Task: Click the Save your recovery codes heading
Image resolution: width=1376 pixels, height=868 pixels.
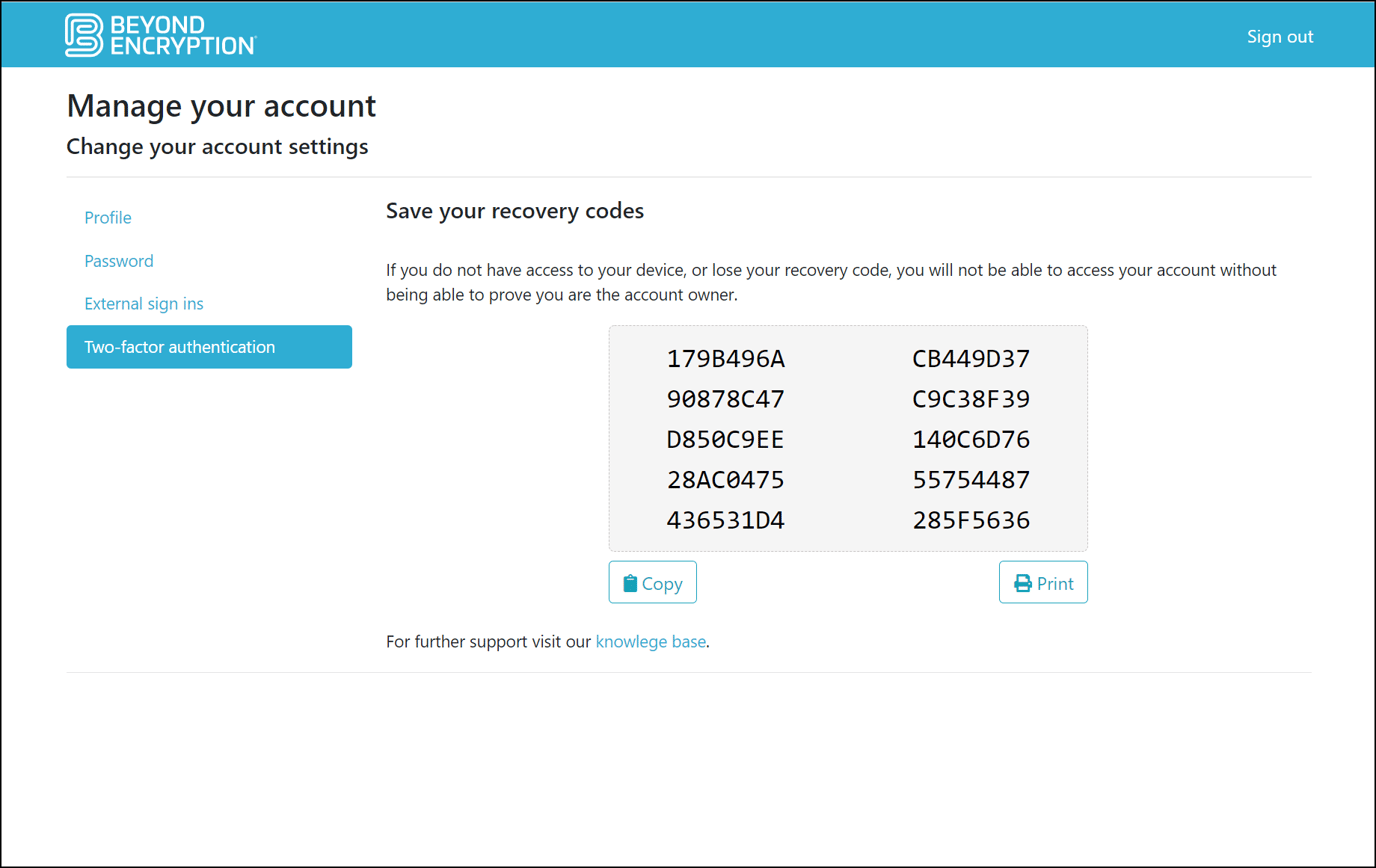Action: [515, 211]
